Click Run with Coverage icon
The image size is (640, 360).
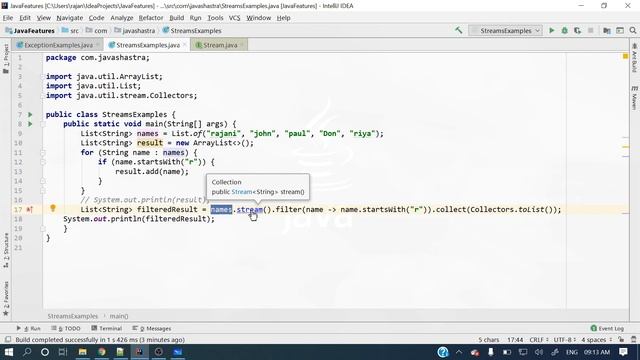577,31
